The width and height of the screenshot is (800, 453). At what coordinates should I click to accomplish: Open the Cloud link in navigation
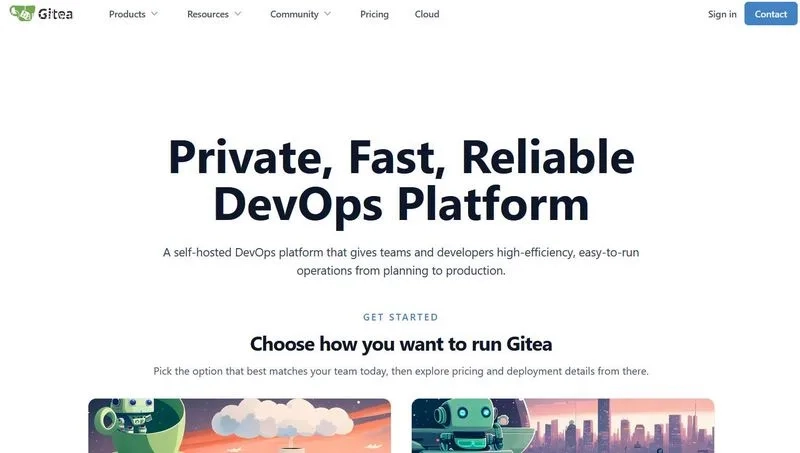427,14
